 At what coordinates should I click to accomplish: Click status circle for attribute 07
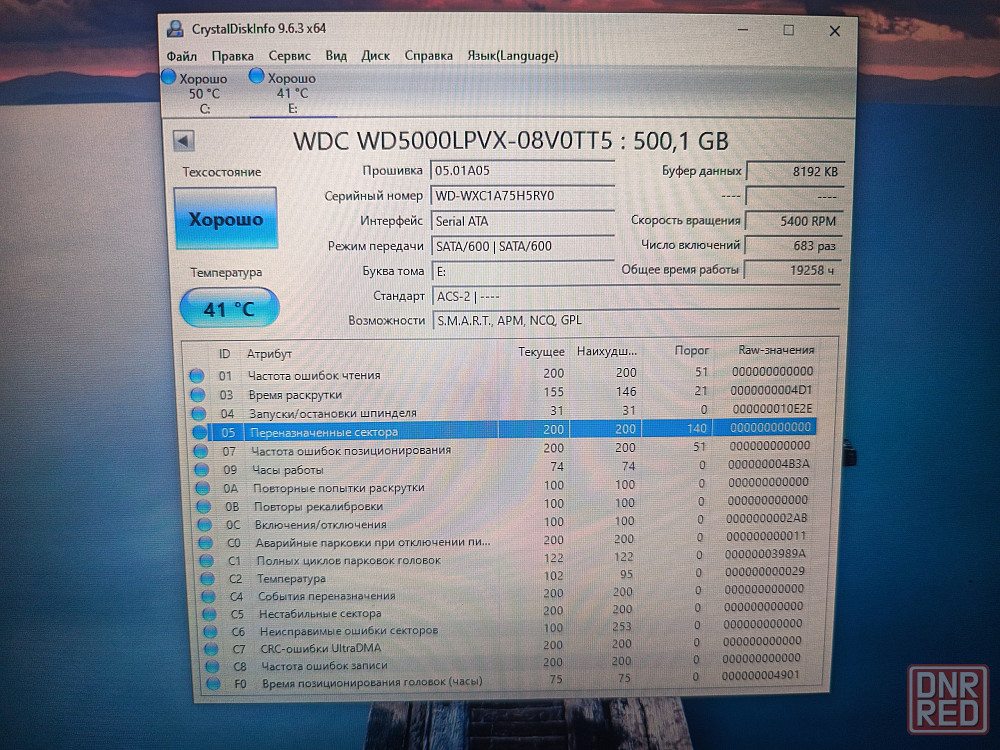[201, 451]
